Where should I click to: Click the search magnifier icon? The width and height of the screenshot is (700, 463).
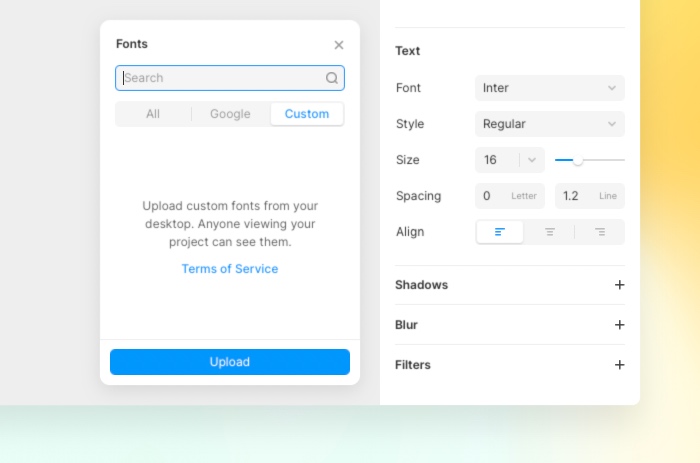coord(332,78)
